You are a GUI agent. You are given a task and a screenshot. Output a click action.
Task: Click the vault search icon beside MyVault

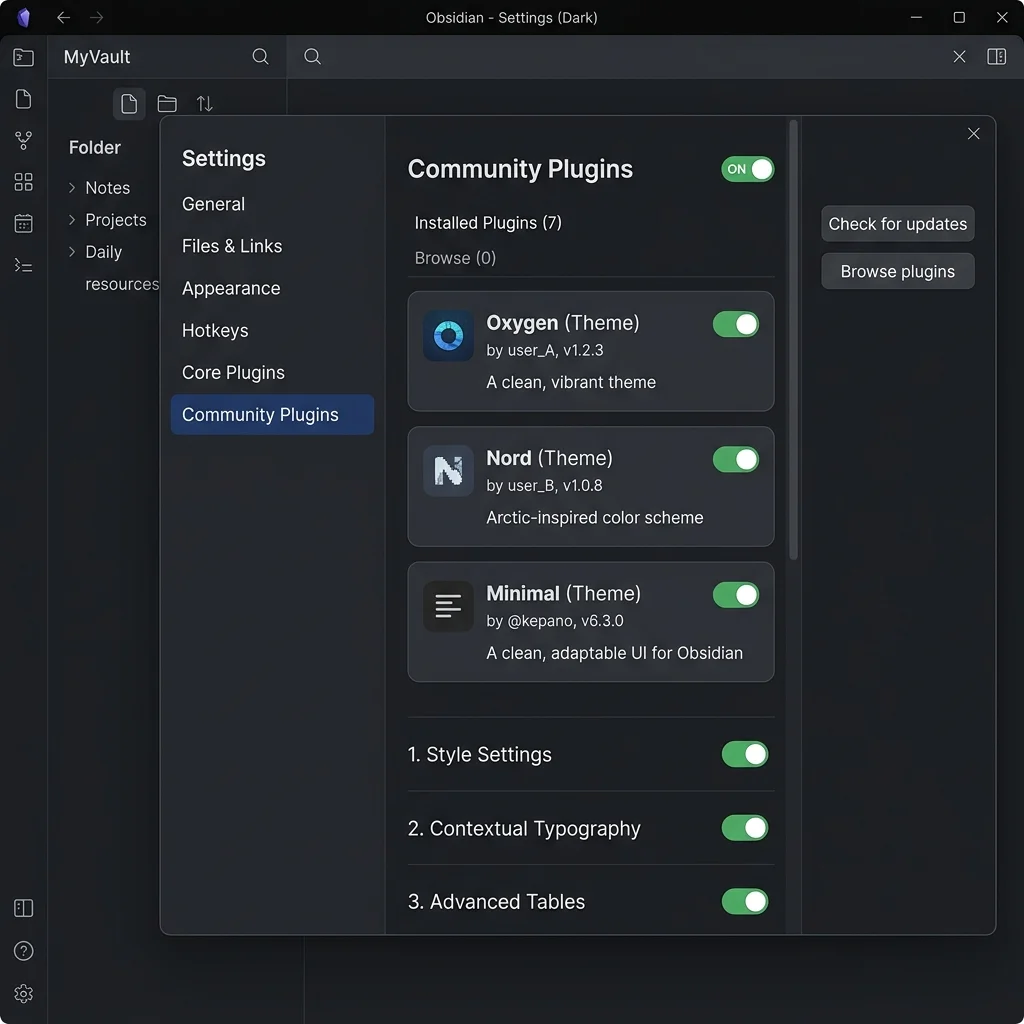(x=261, y=57)
